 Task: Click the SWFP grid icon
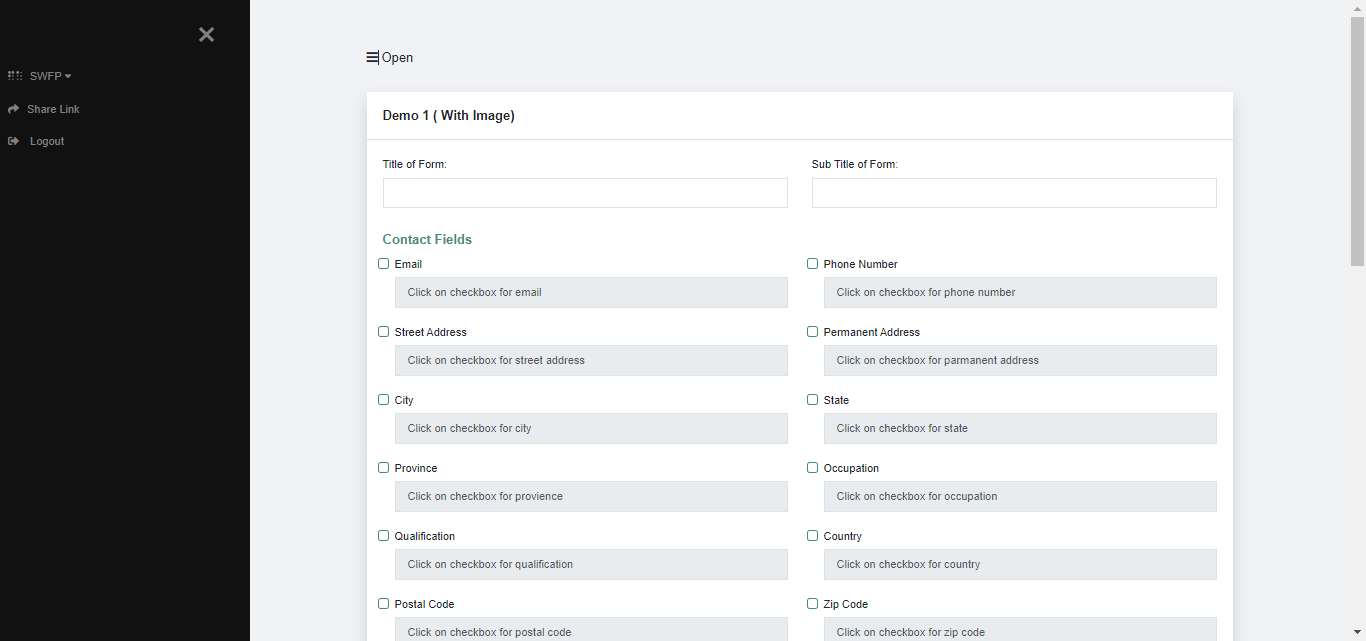tap(15, 76)
